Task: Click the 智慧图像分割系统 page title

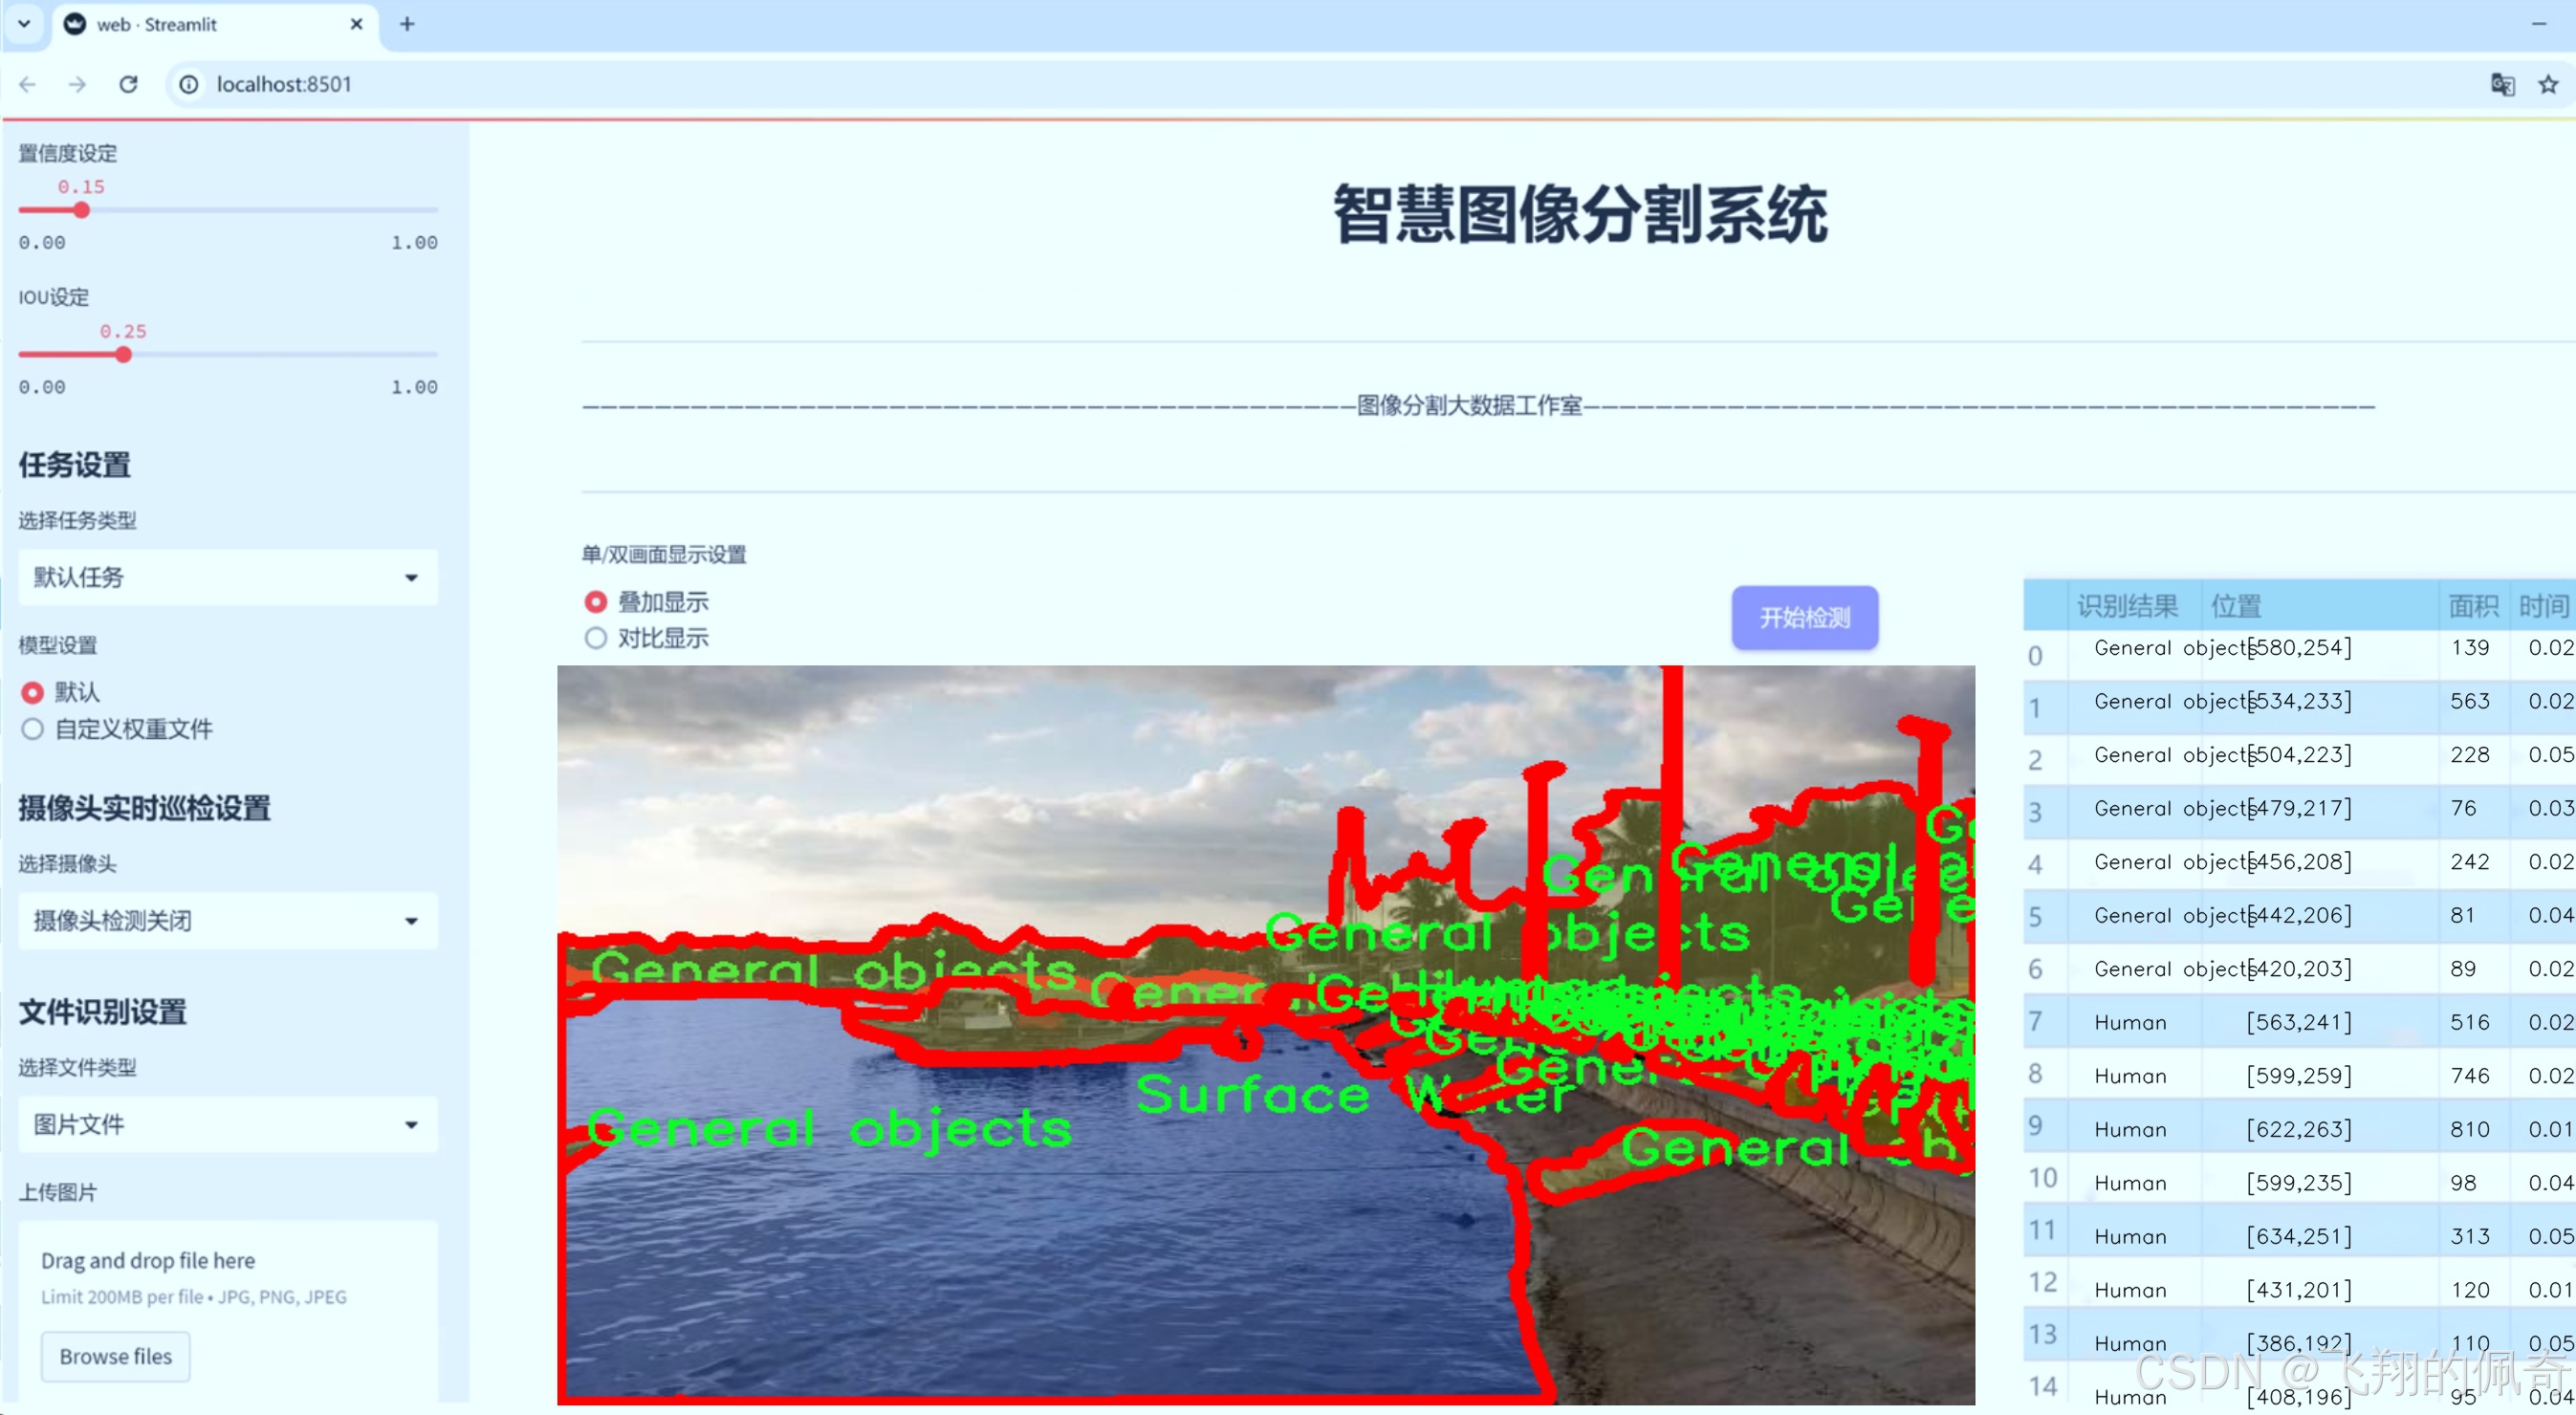Action: click(1580, 213)
